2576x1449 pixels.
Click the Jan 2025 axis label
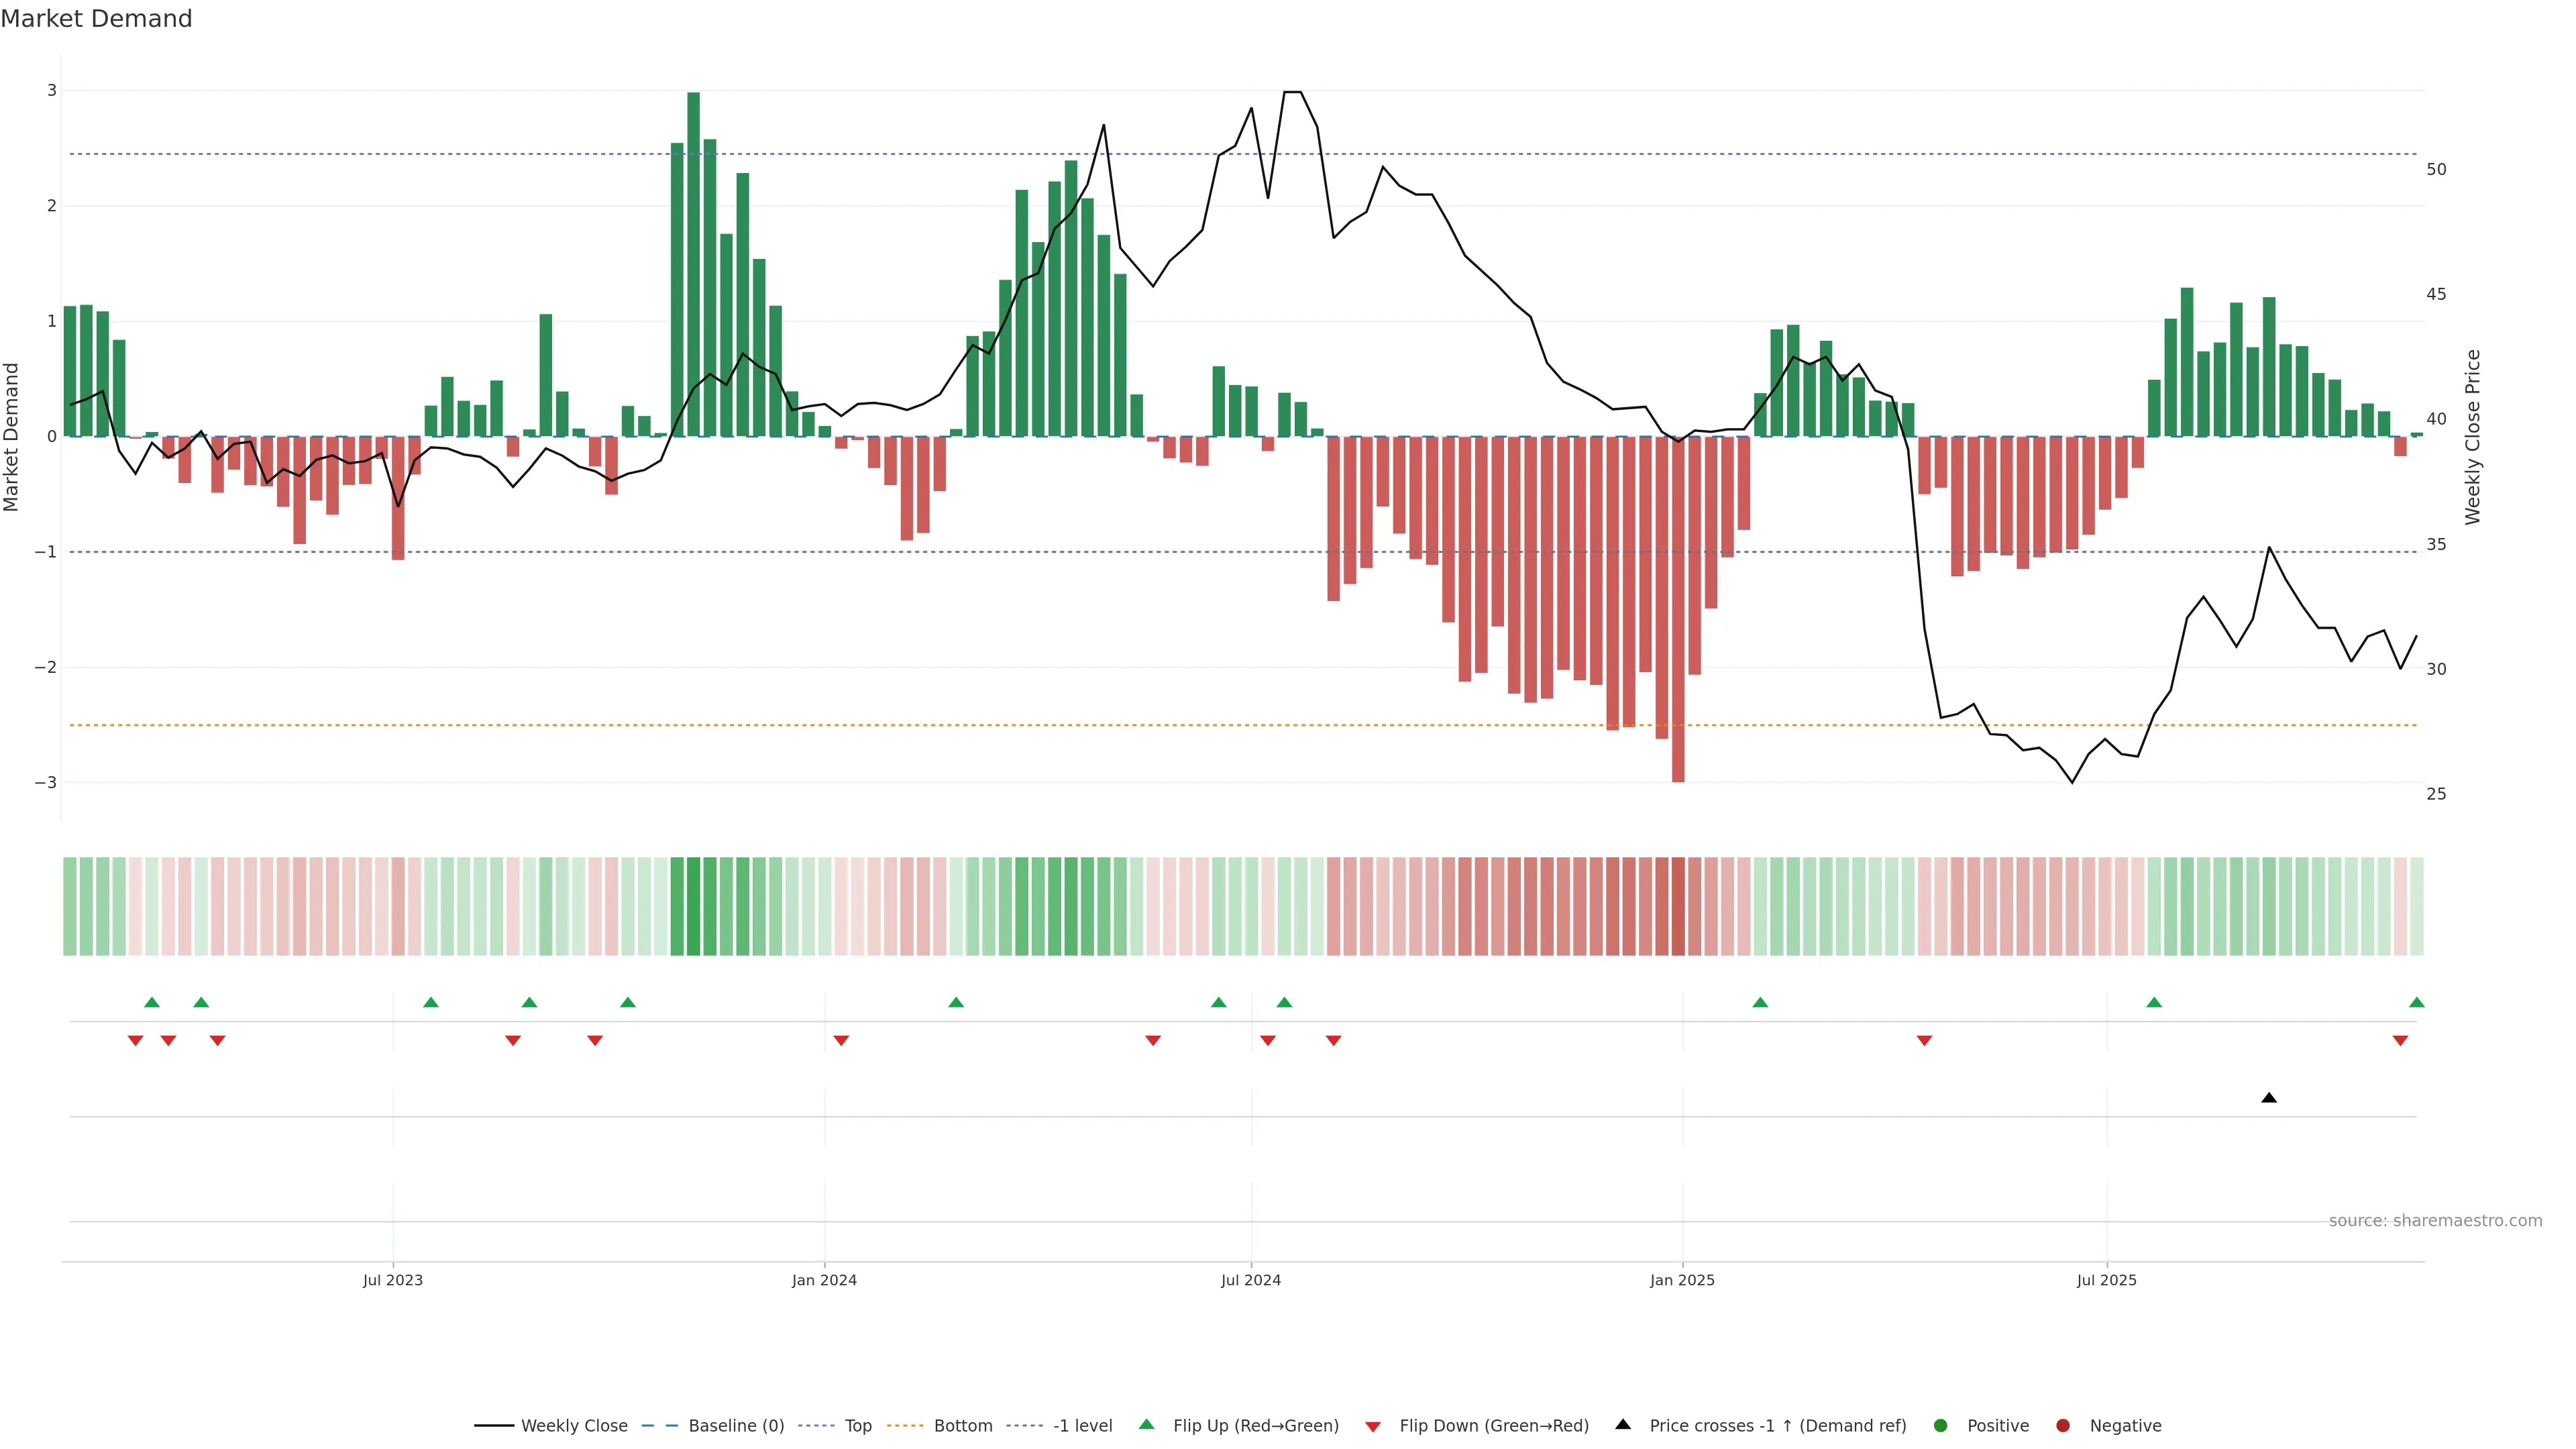coord(1682,1280)
